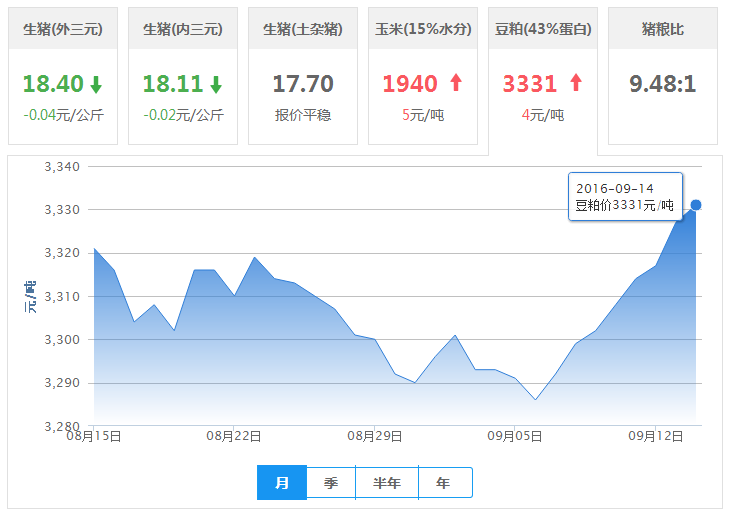Viewport: 730px width, 511px height.
Task: Click the 3,310 y-axis label
Action: [x=62, y=296]
